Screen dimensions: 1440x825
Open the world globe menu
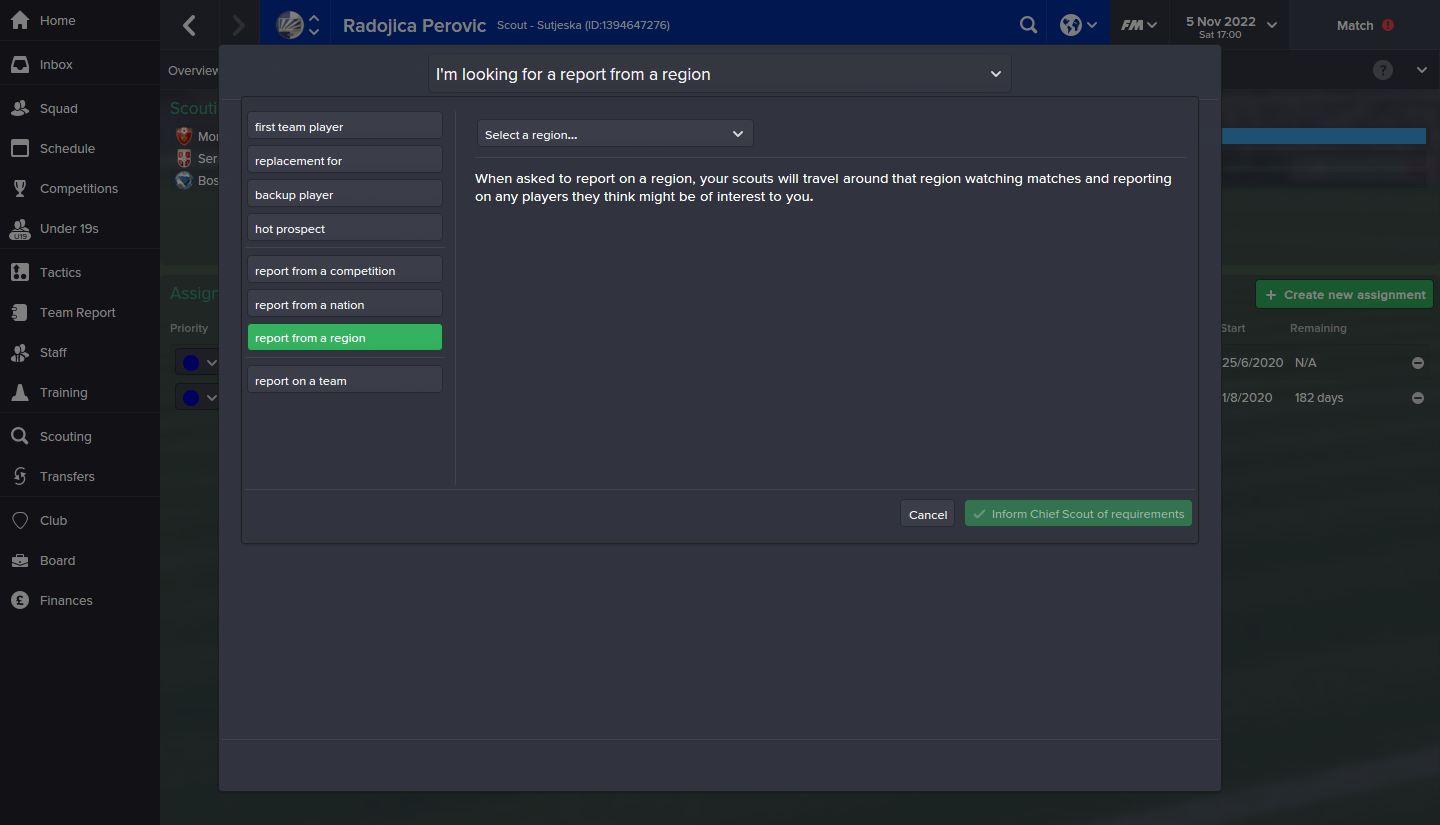tap(1078, 25)
